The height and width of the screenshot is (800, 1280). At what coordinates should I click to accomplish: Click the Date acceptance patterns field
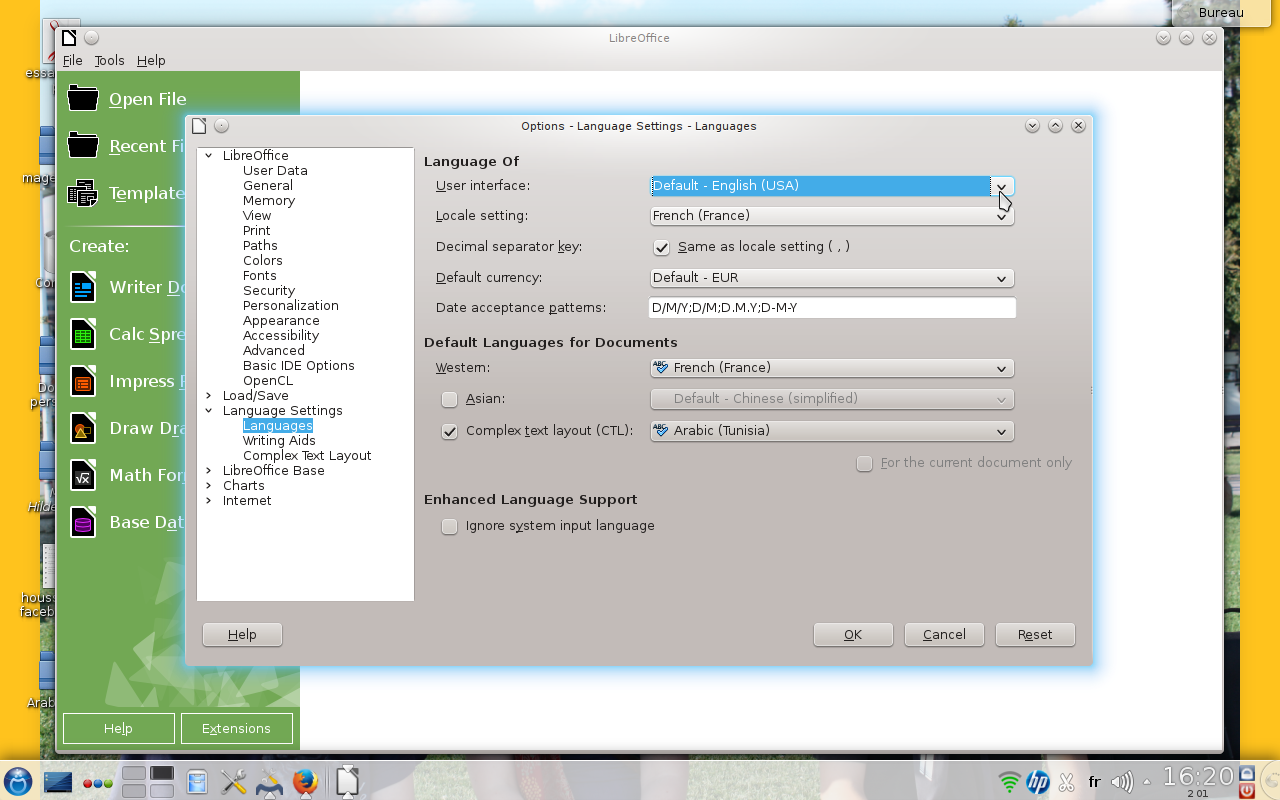[x=832, y=308]
